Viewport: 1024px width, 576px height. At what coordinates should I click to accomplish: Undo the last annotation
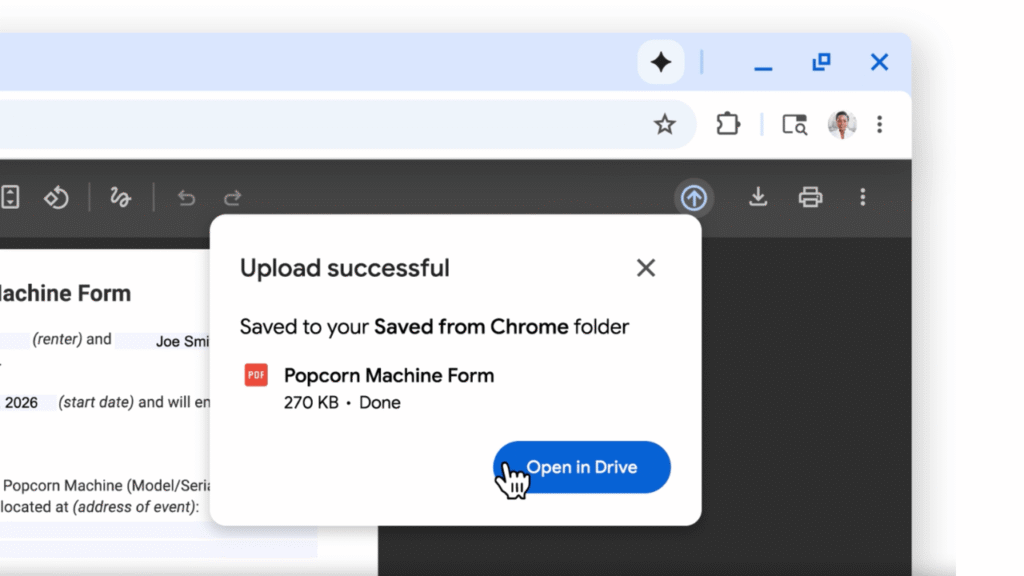coord(186,197)
